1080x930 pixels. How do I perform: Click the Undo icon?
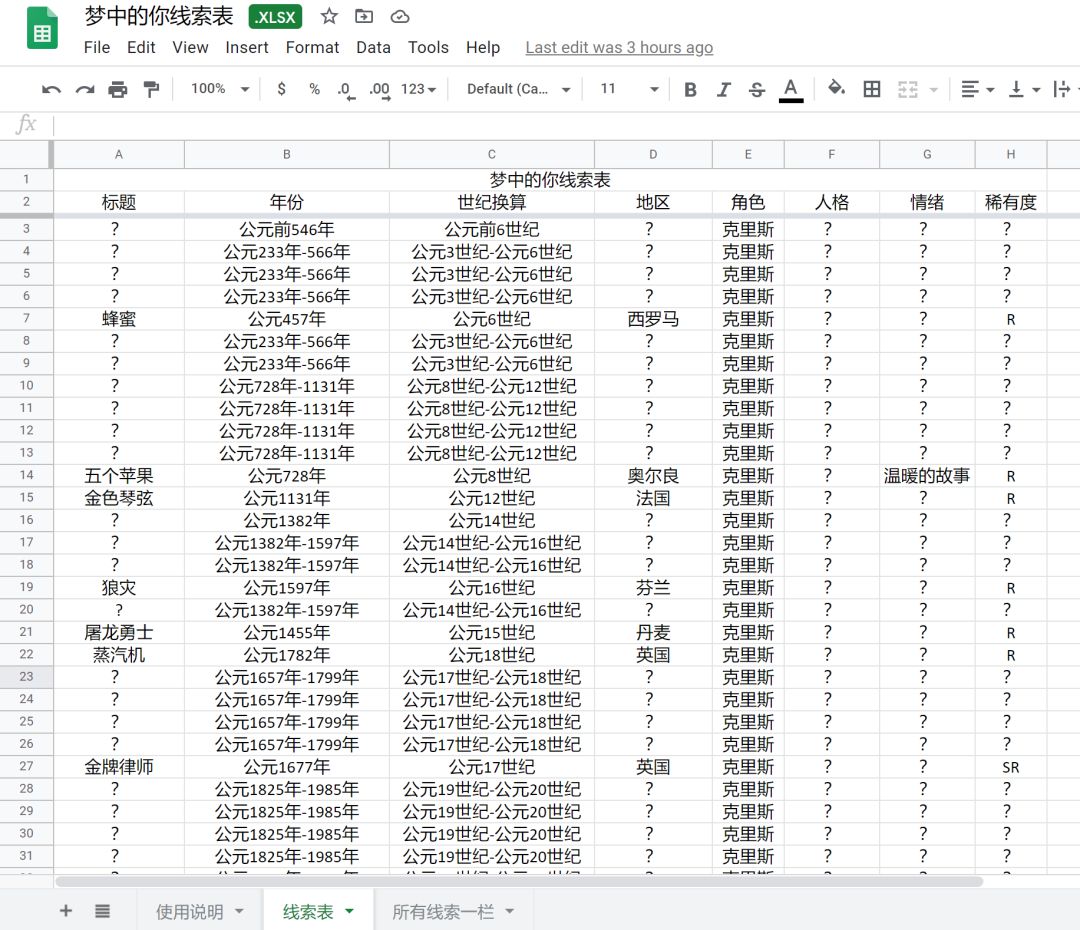[51, 90]
